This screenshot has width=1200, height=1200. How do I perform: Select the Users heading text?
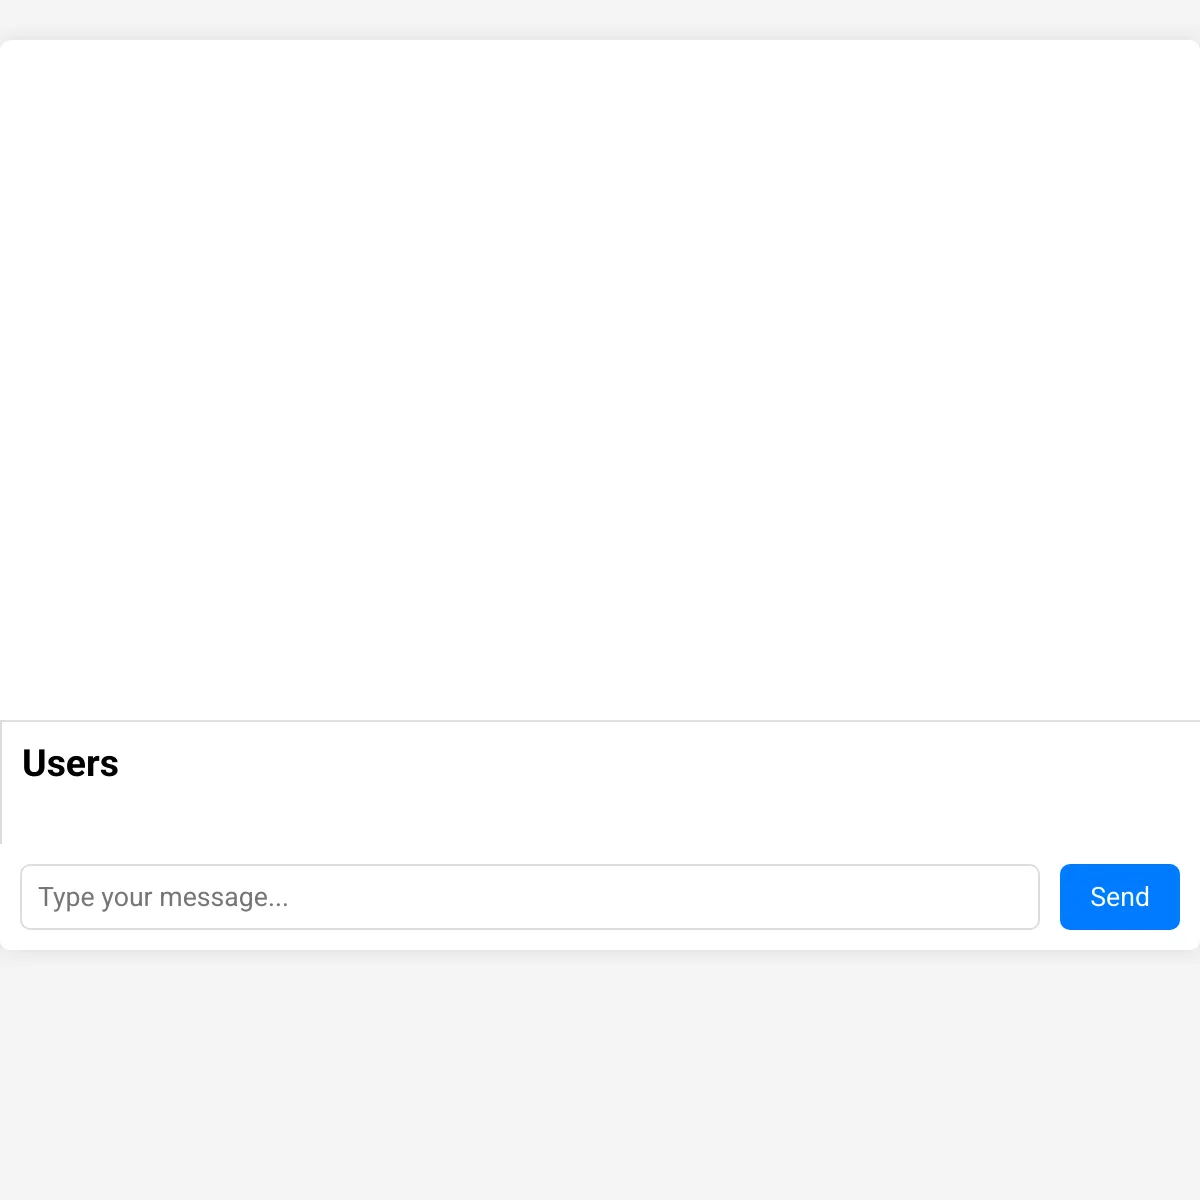point(70,764)
